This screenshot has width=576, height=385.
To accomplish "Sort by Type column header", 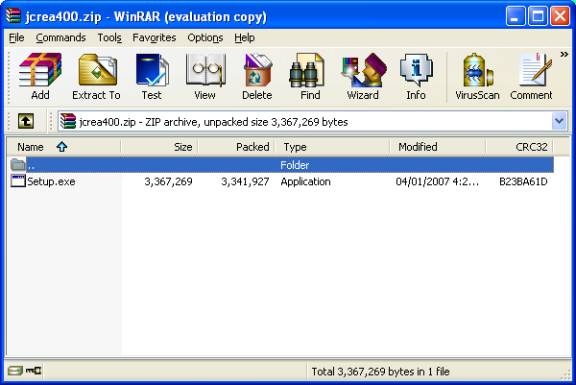I will coord(332,147).
